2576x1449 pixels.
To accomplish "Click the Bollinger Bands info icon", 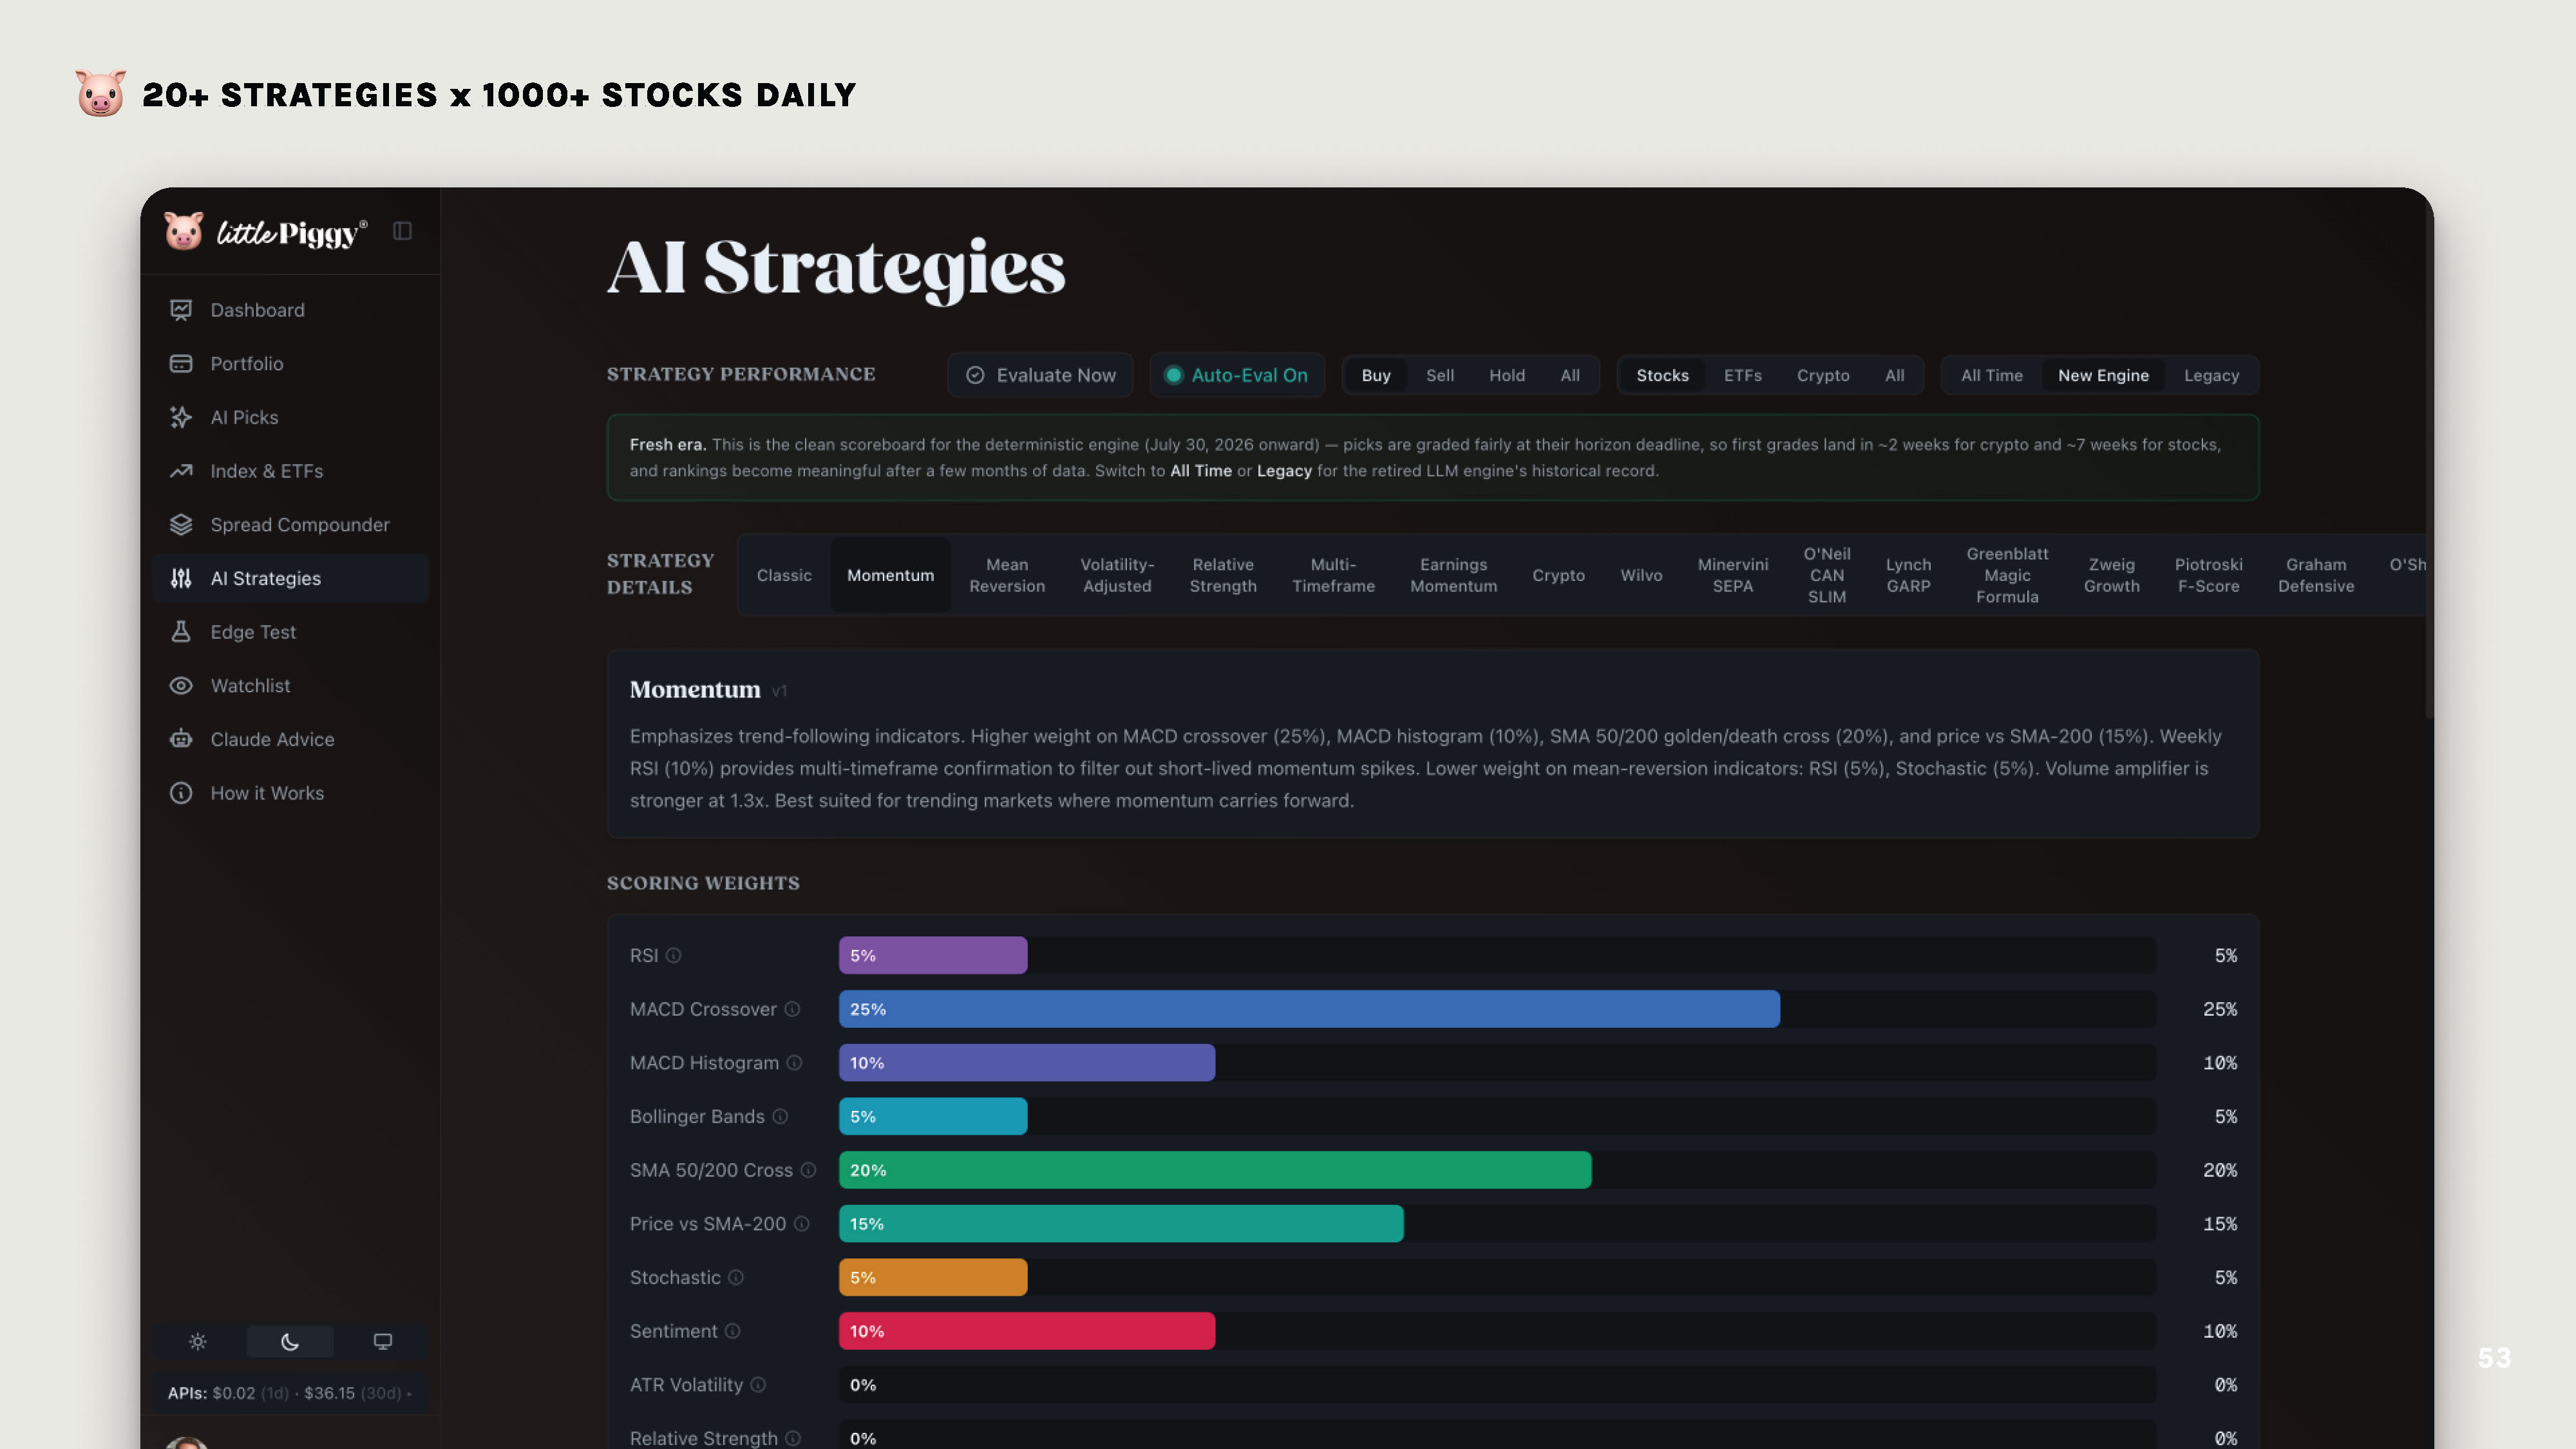I will [780, 1117].
